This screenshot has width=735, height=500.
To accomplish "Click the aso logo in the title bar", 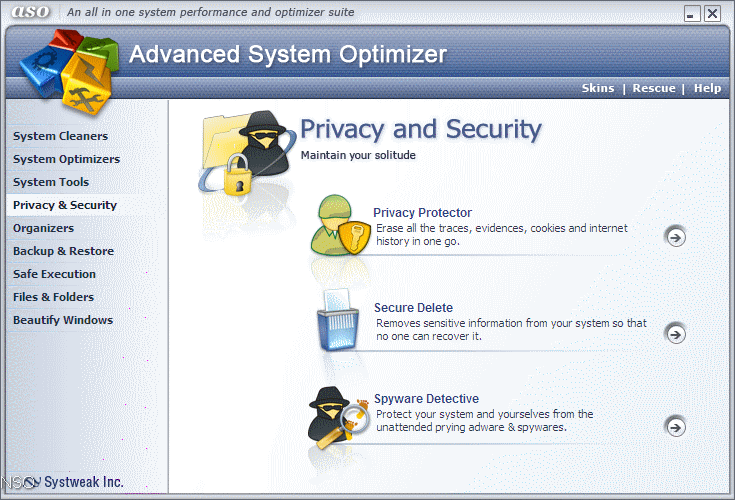I will coord(30,11).
